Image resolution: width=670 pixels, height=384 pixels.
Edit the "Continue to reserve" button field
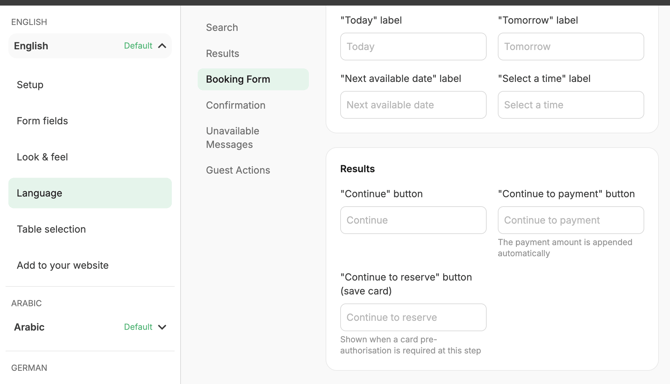413,317
